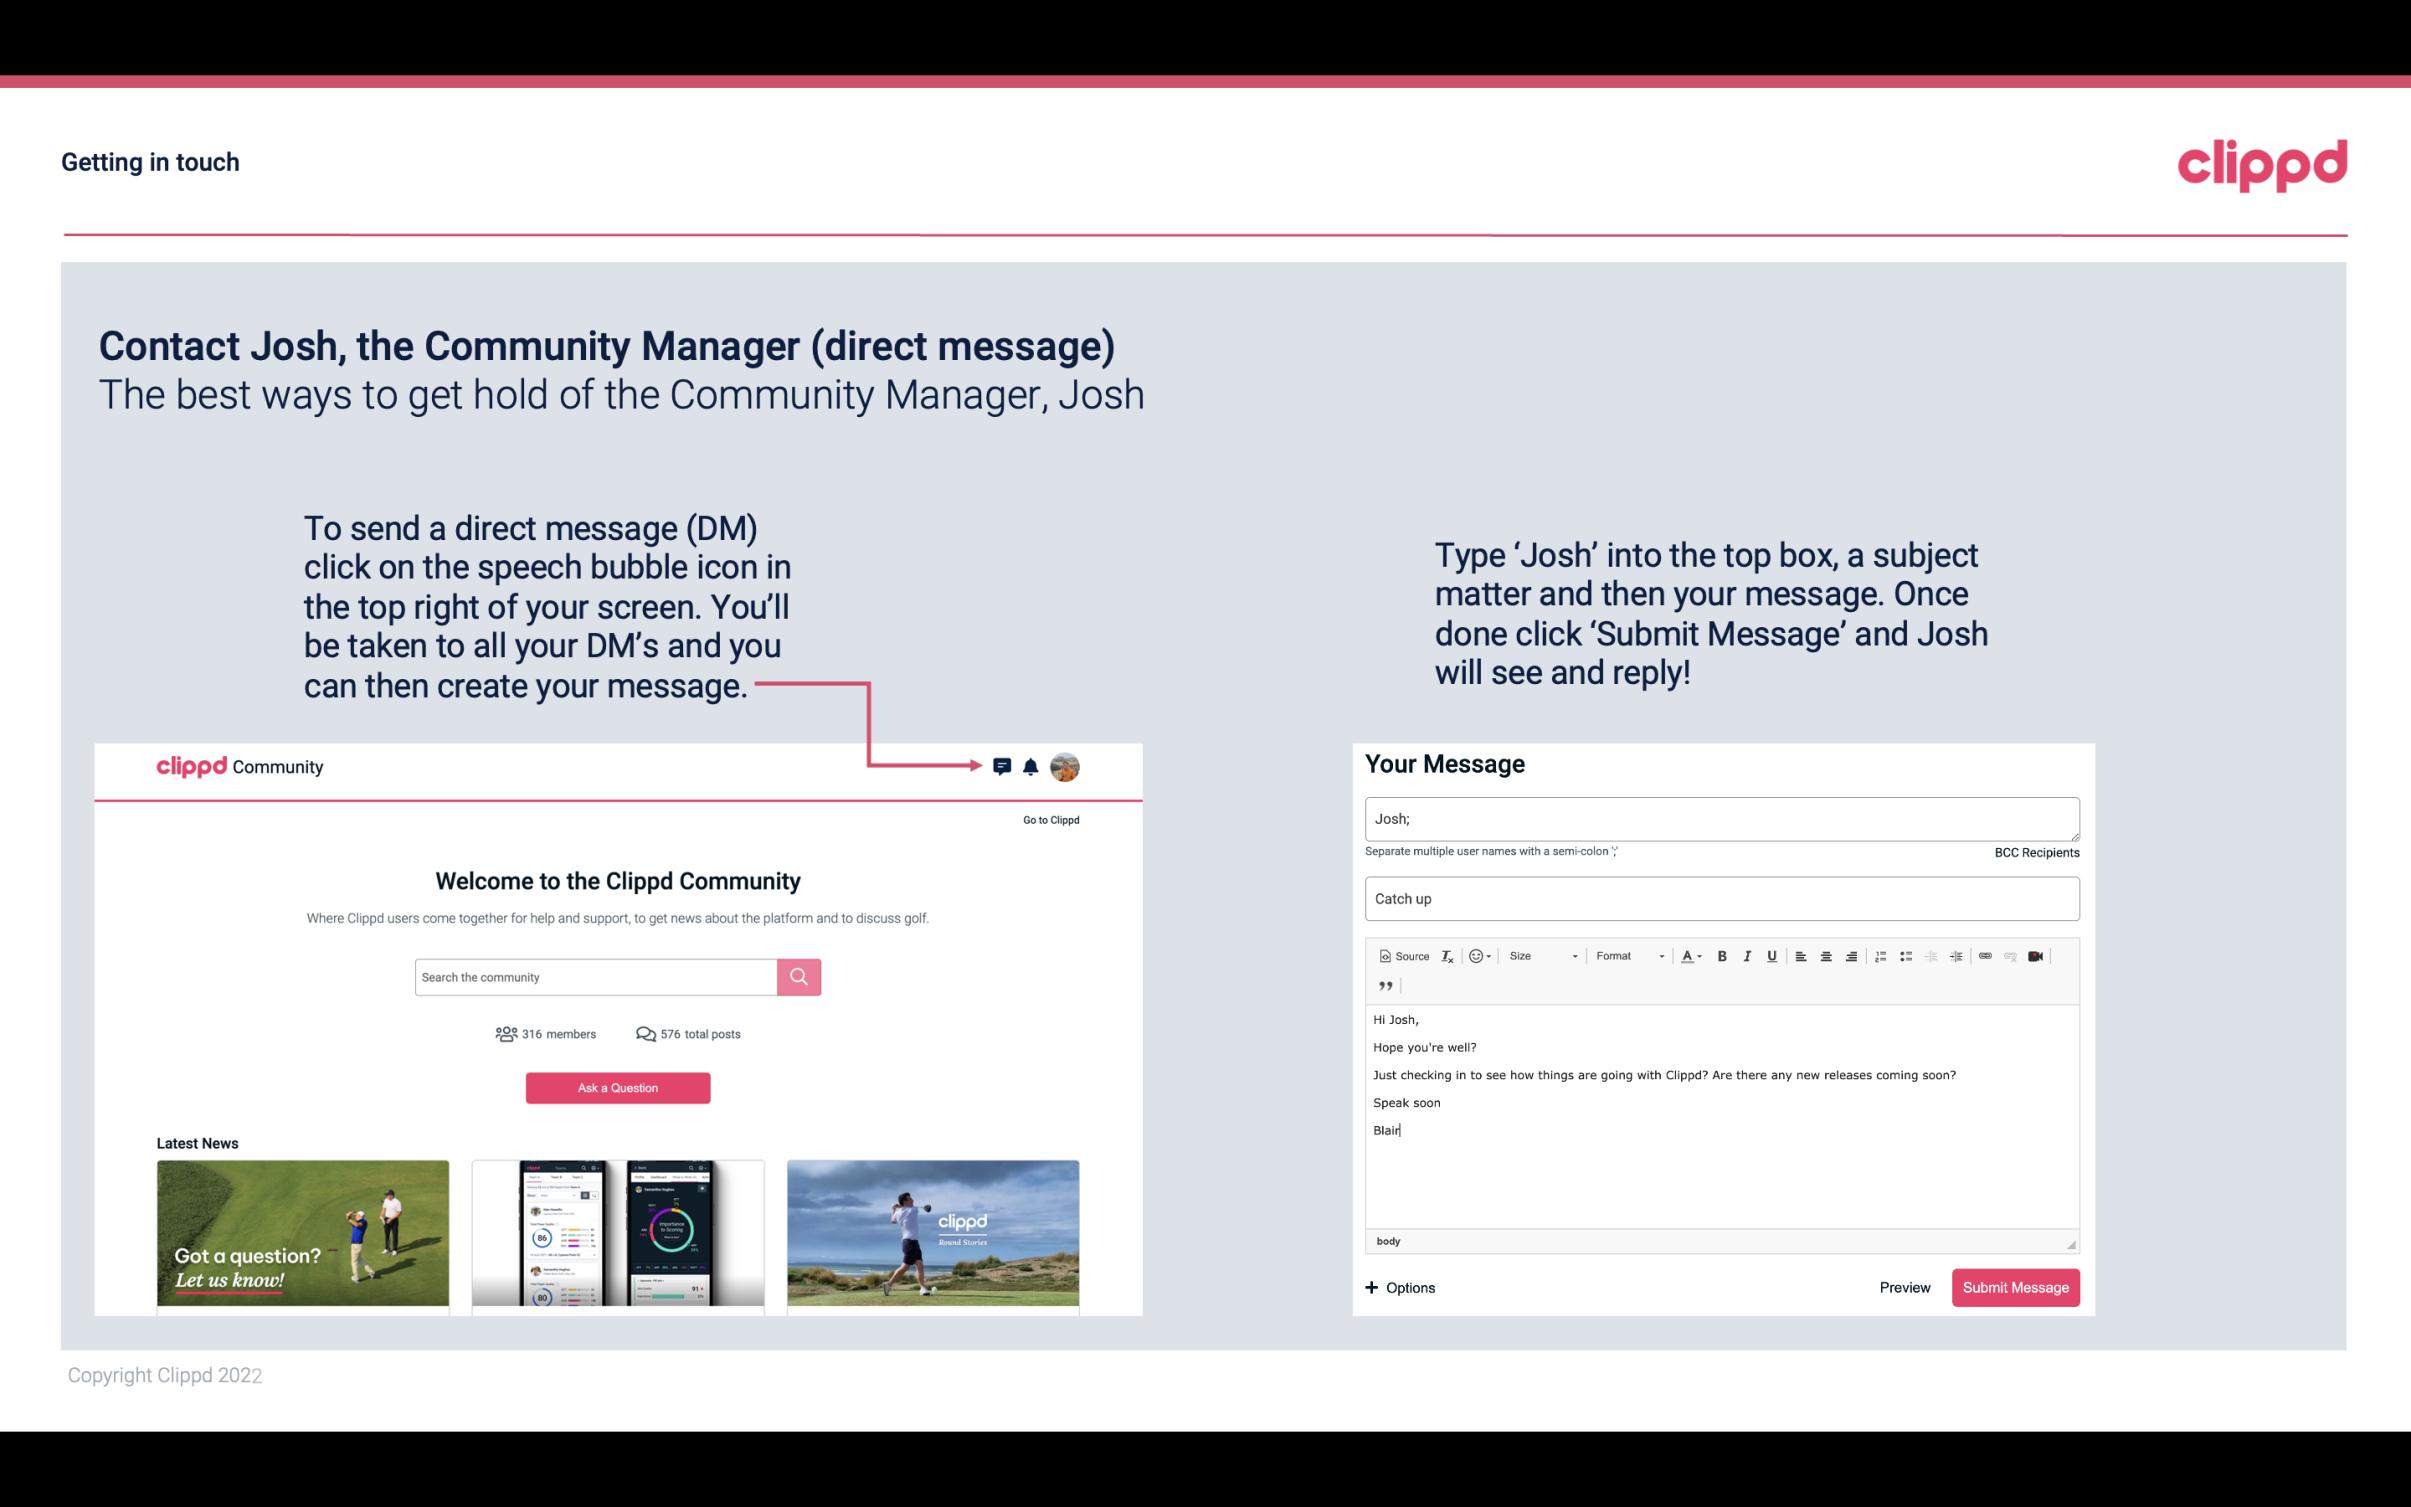Click the Preview button

(1902, 1287)
